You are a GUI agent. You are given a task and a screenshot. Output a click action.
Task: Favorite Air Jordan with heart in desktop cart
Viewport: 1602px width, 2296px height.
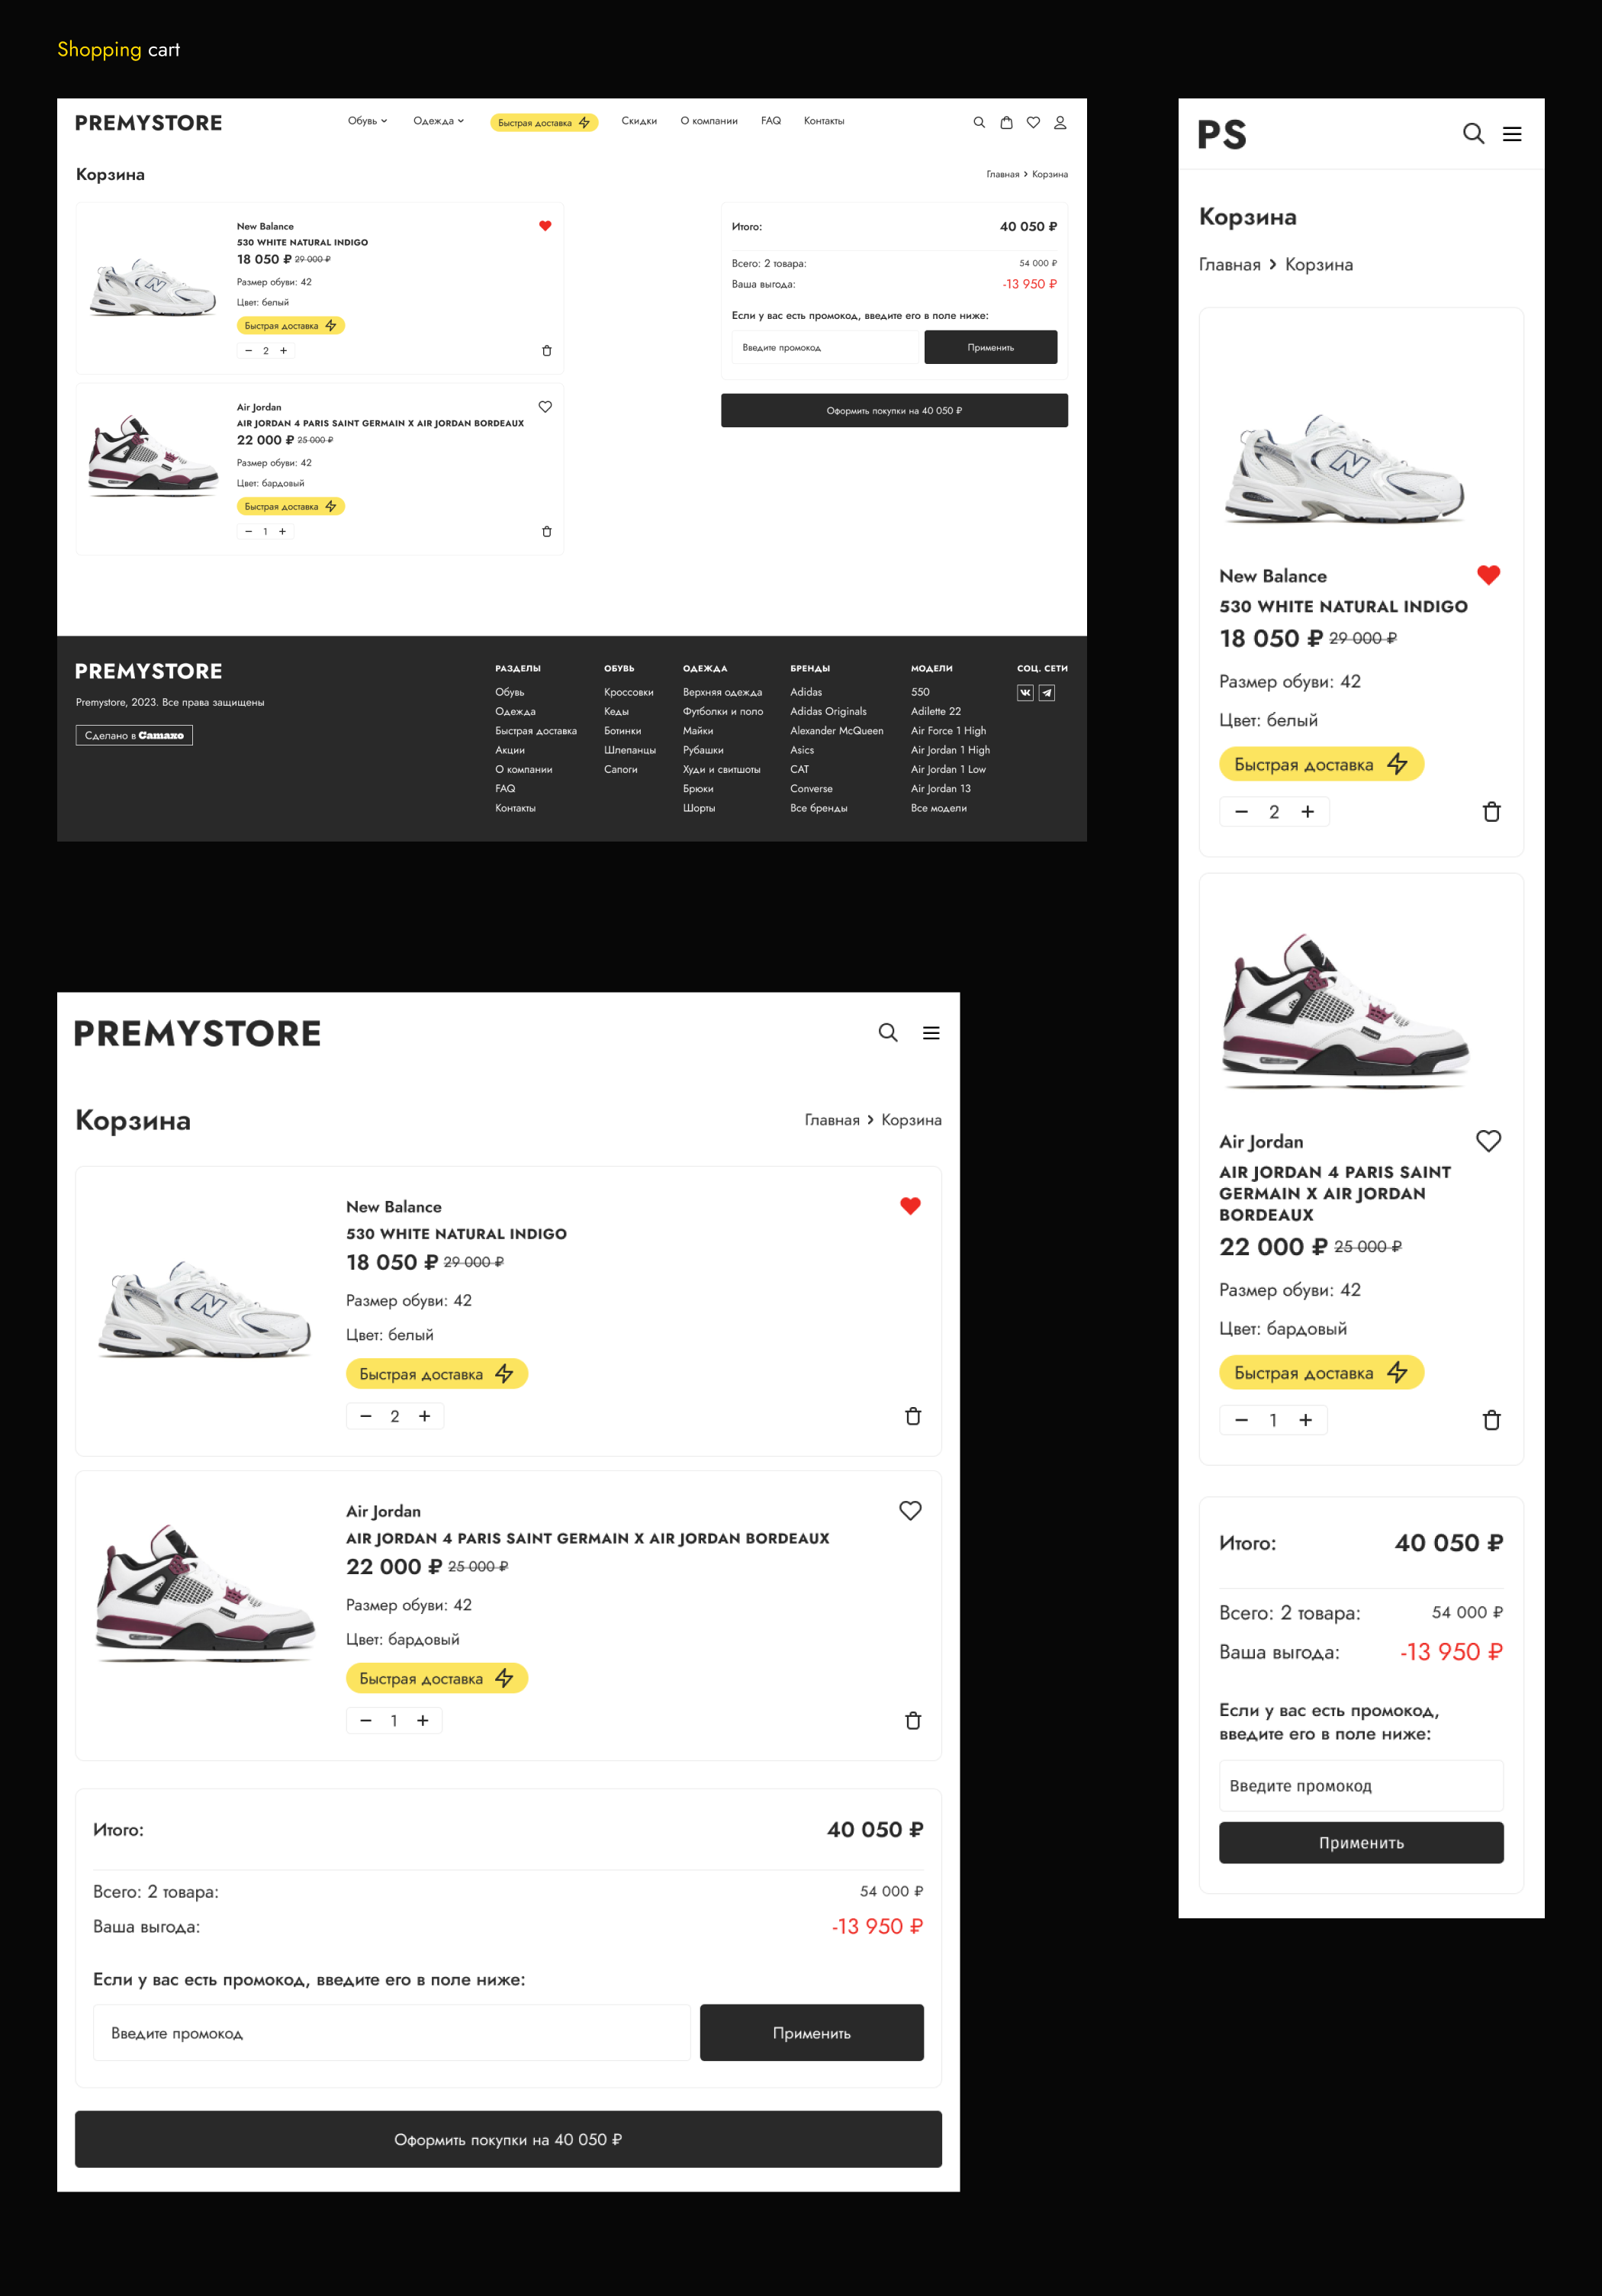[545, 407]
